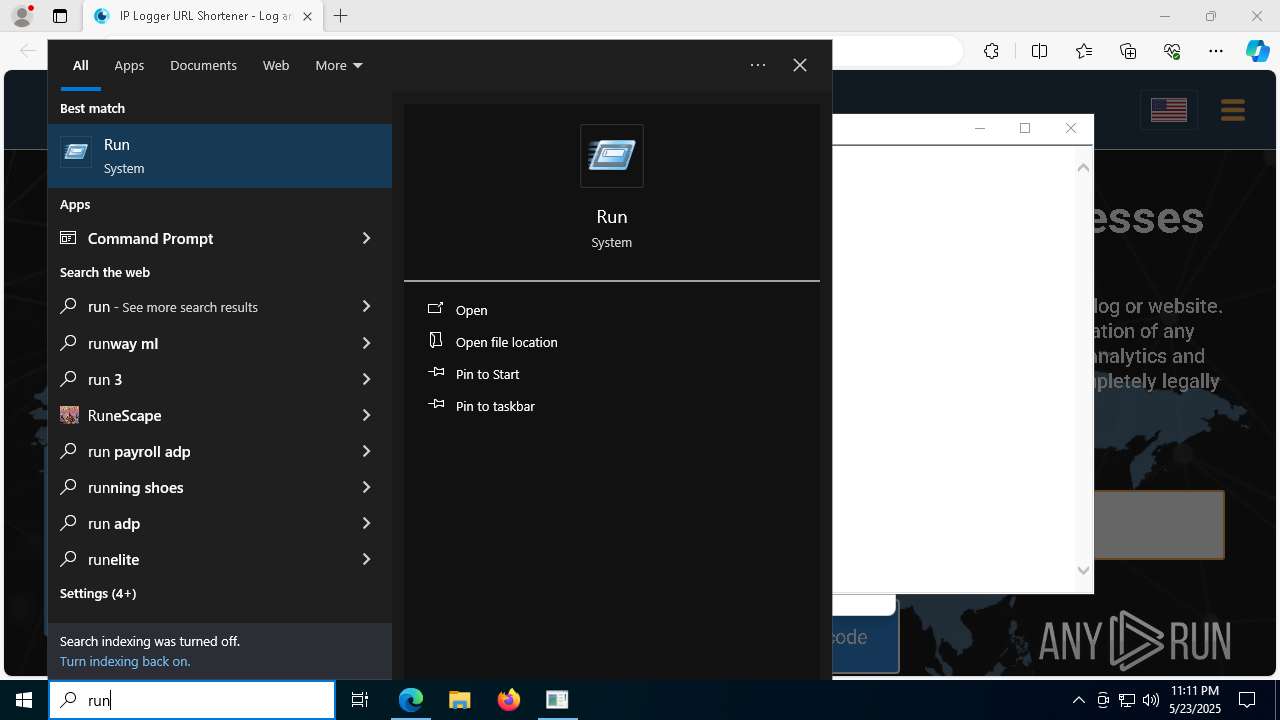
Task: Close the Windows search panel
Action: pos(800,65)
